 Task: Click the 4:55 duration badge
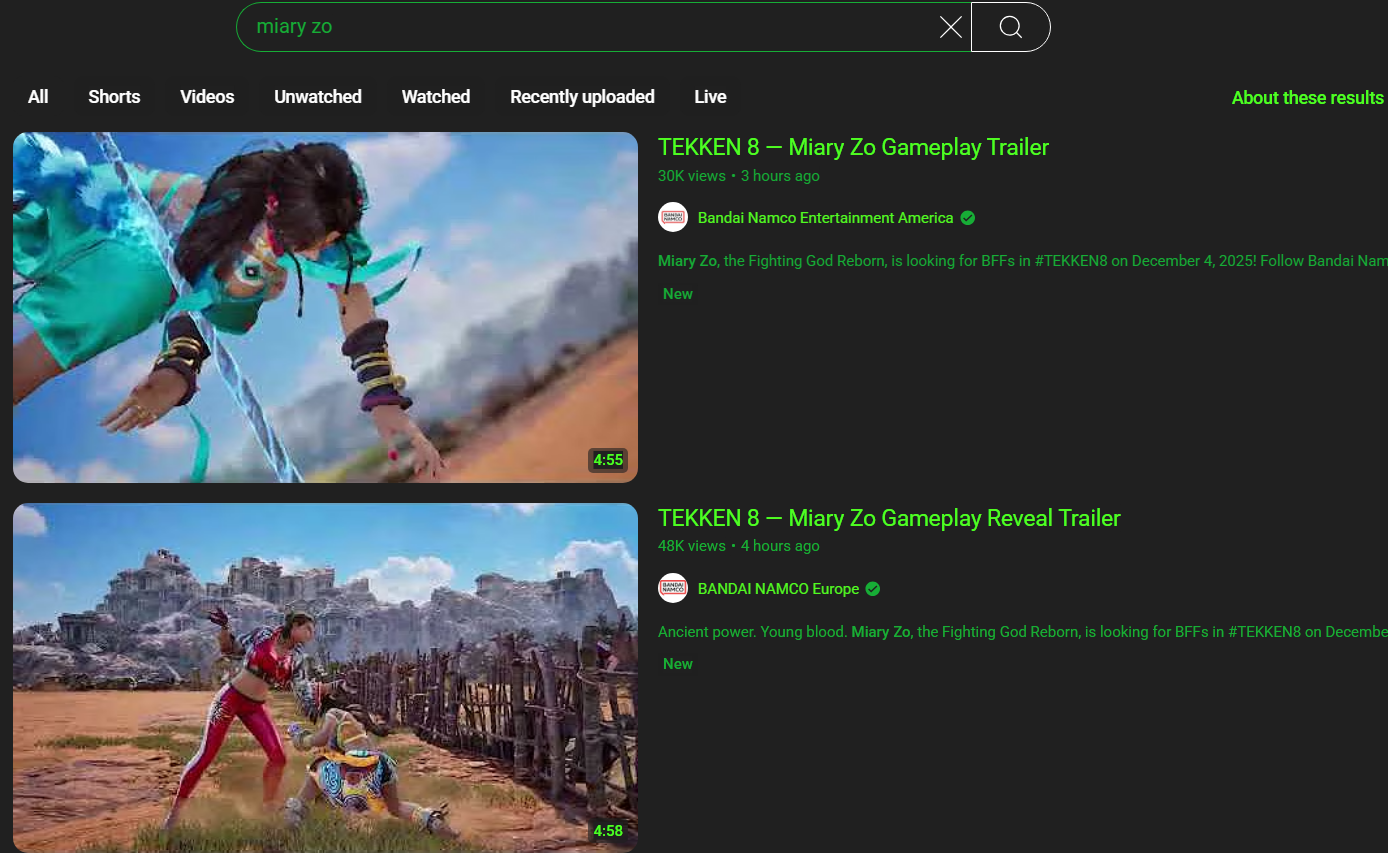tap(608, 461)
